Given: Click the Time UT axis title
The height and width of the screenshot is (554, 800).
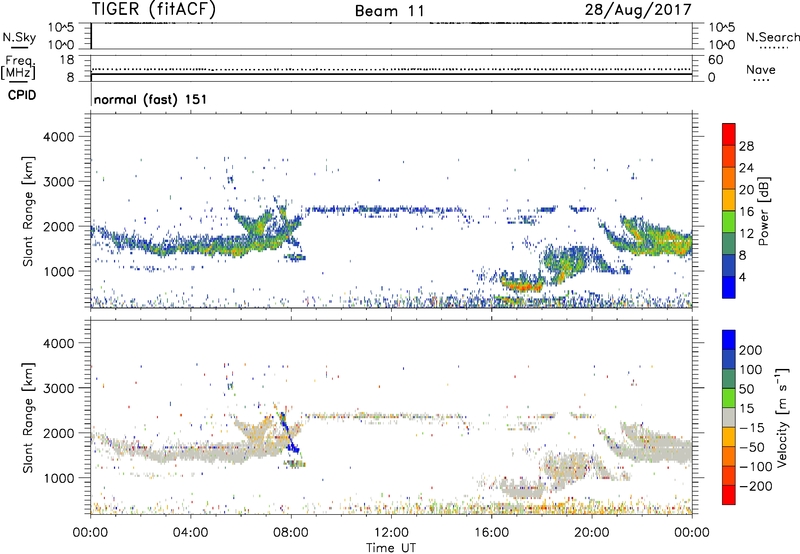Looking at the screenshot, I should click(x=391, y=548).
